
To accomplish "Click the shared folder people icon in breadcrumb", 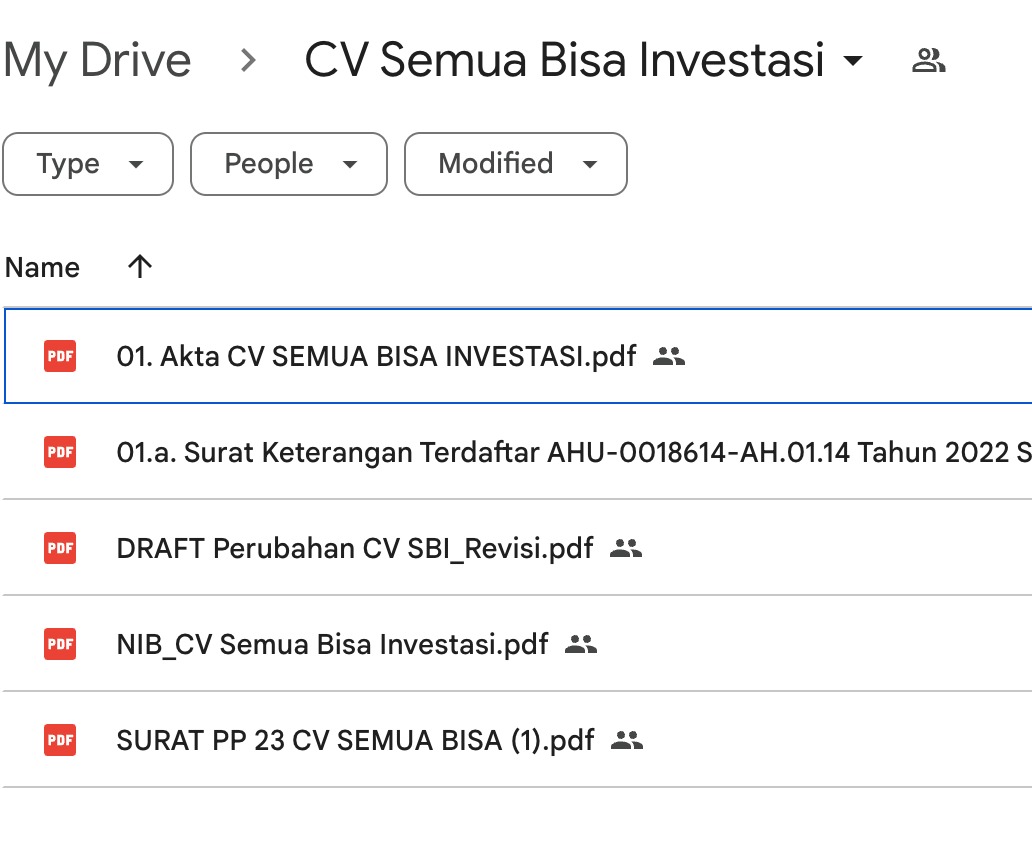I will 928,61.
